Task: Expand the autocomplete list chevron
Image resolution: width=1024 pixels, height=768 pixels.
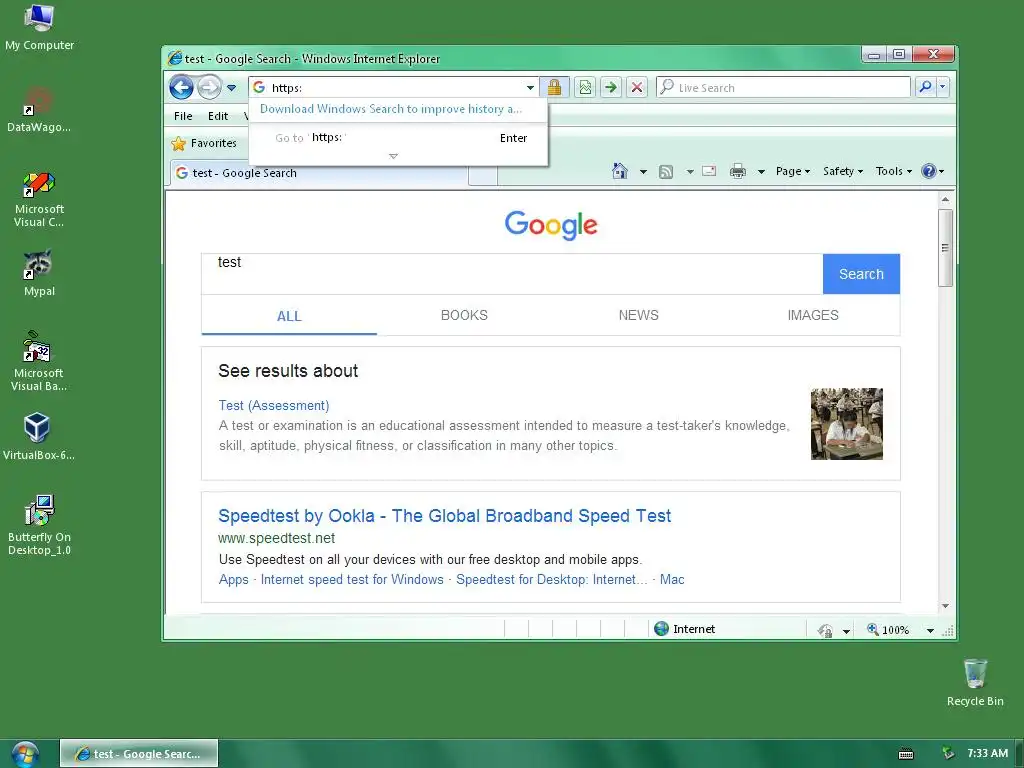Action: click(x=393, y=157)
